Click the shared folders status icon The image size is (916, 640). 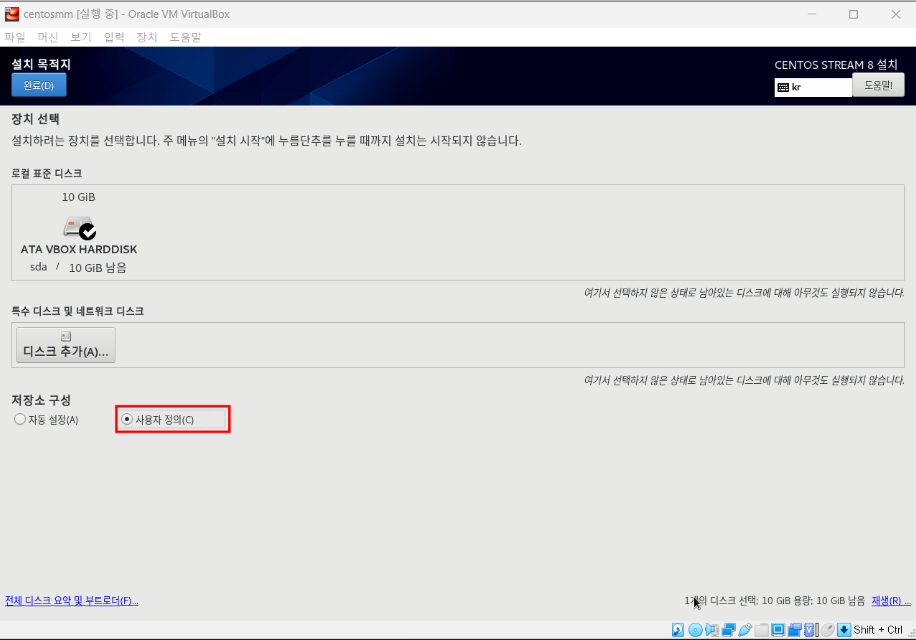click(761, 629)
